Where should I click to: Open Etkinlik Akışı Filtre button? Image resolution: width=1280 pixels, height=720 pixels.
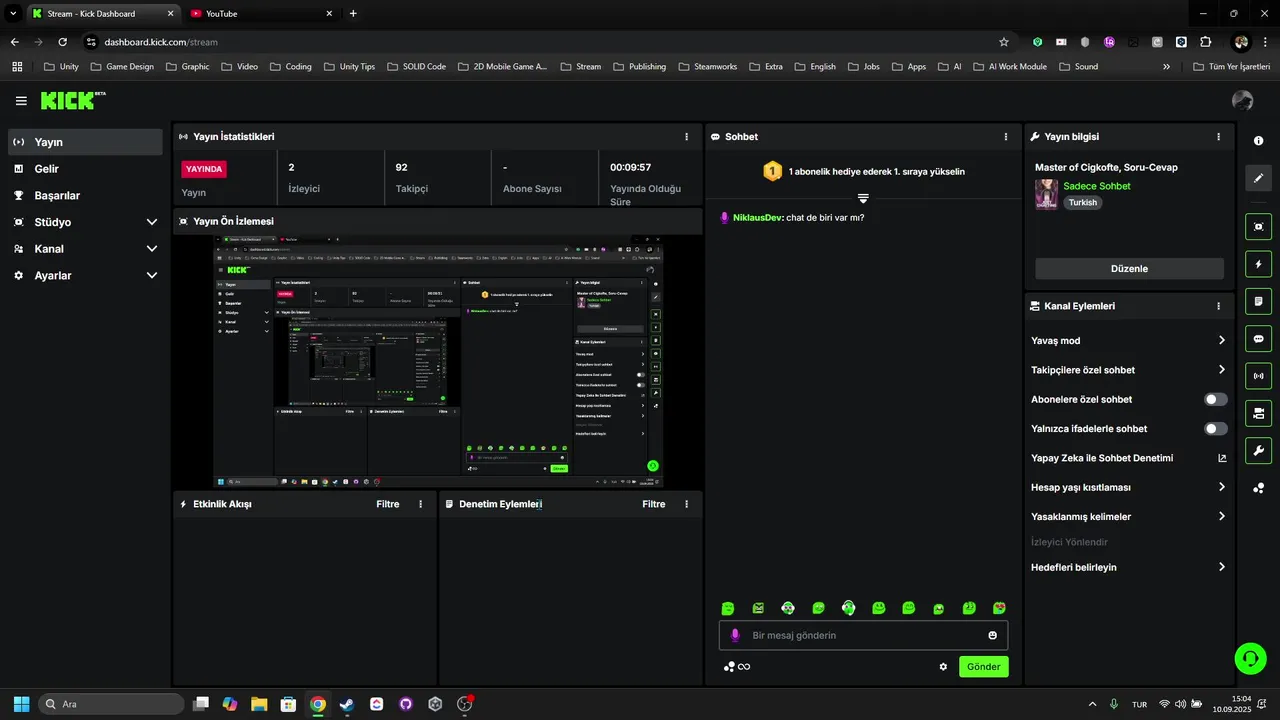pyautogui.click(x=388, y=504)
